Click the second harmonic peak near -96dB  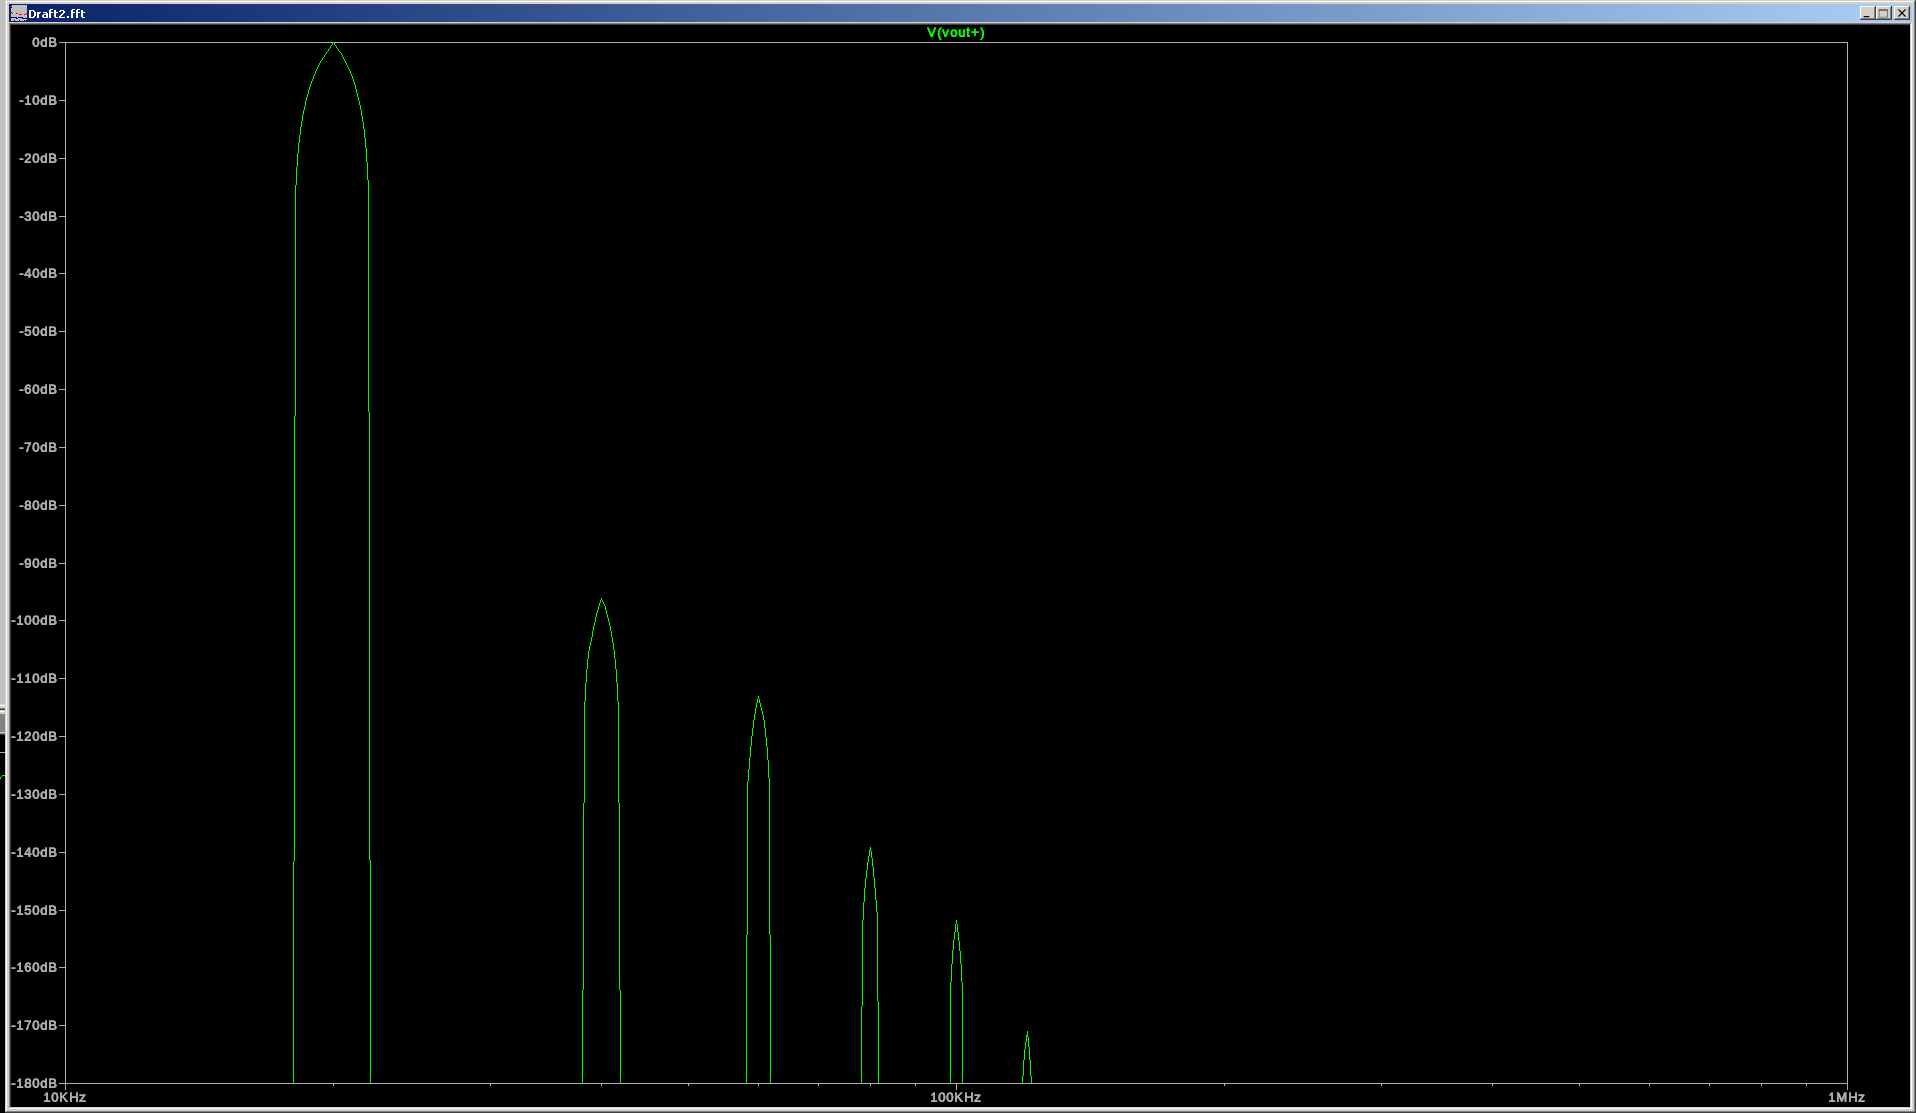pos(601,600)
